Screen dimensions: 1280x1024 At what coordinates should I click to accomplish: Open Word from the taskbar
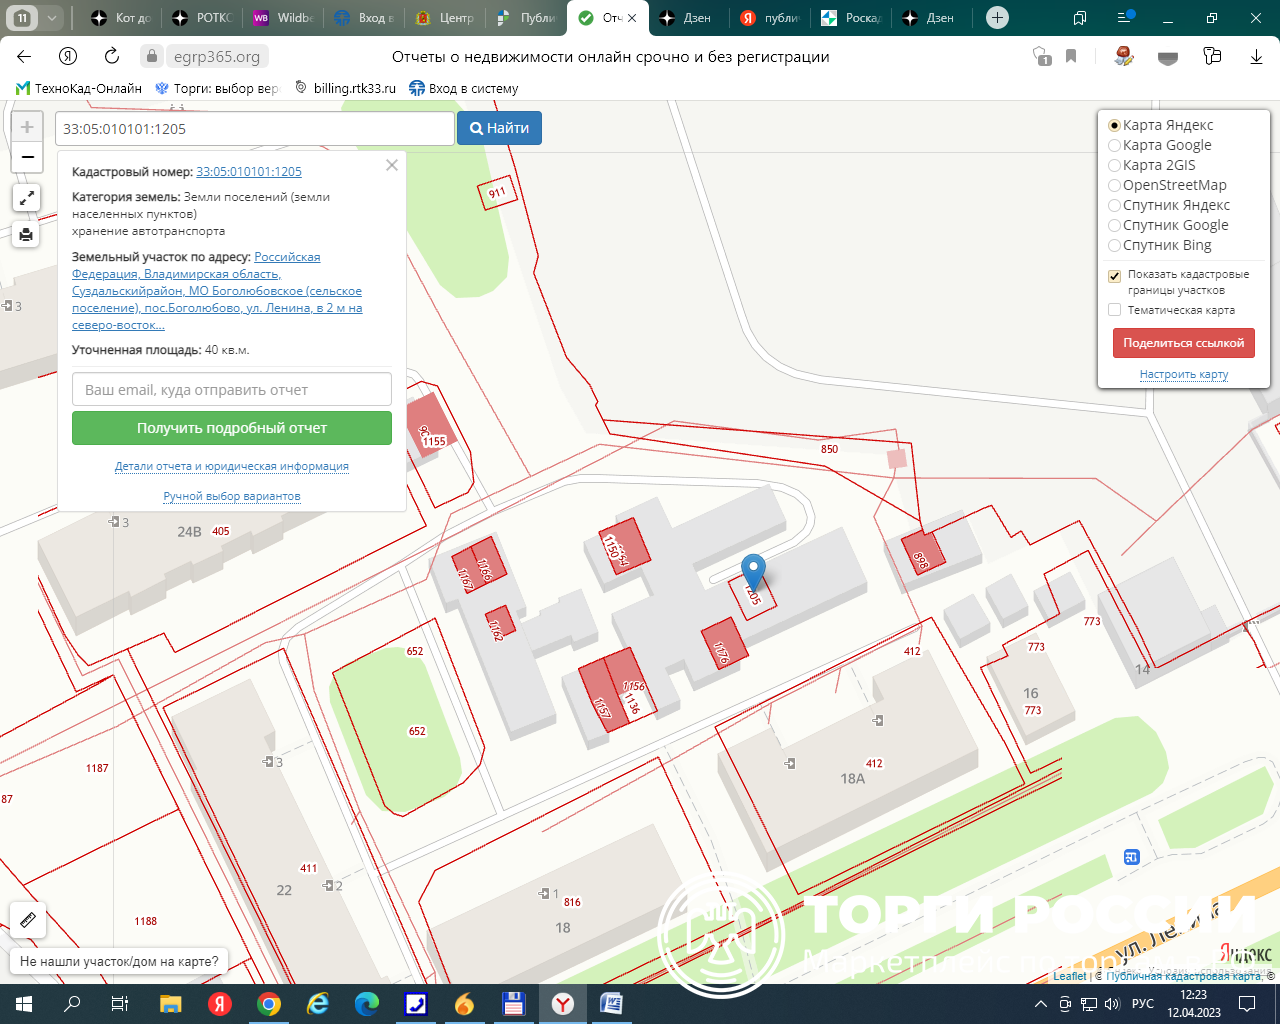click(611, 1004)
